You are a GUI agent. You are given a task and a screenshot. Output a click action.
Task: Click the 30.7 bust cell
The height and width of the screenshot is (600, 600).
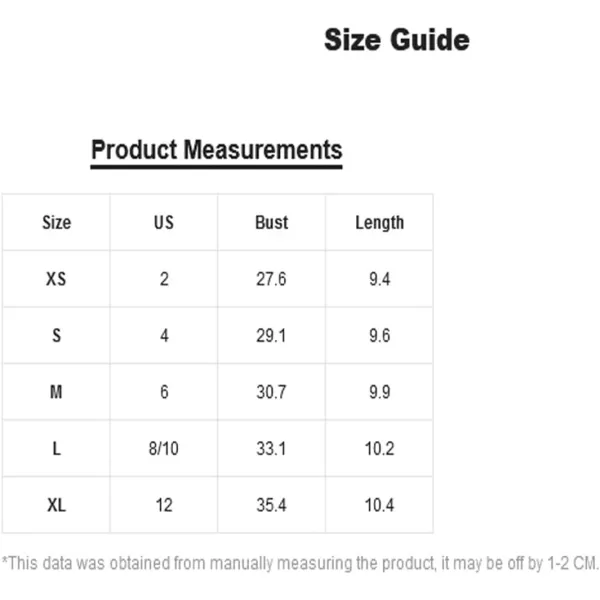271,392
